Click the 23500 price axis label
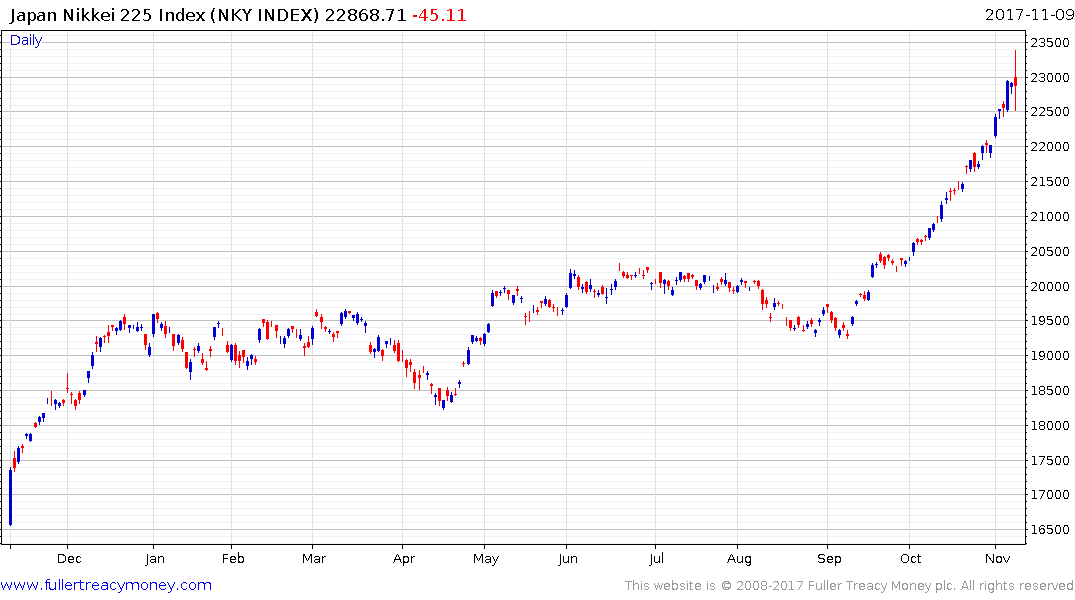1075x600 pixels. coord(1050,43)
